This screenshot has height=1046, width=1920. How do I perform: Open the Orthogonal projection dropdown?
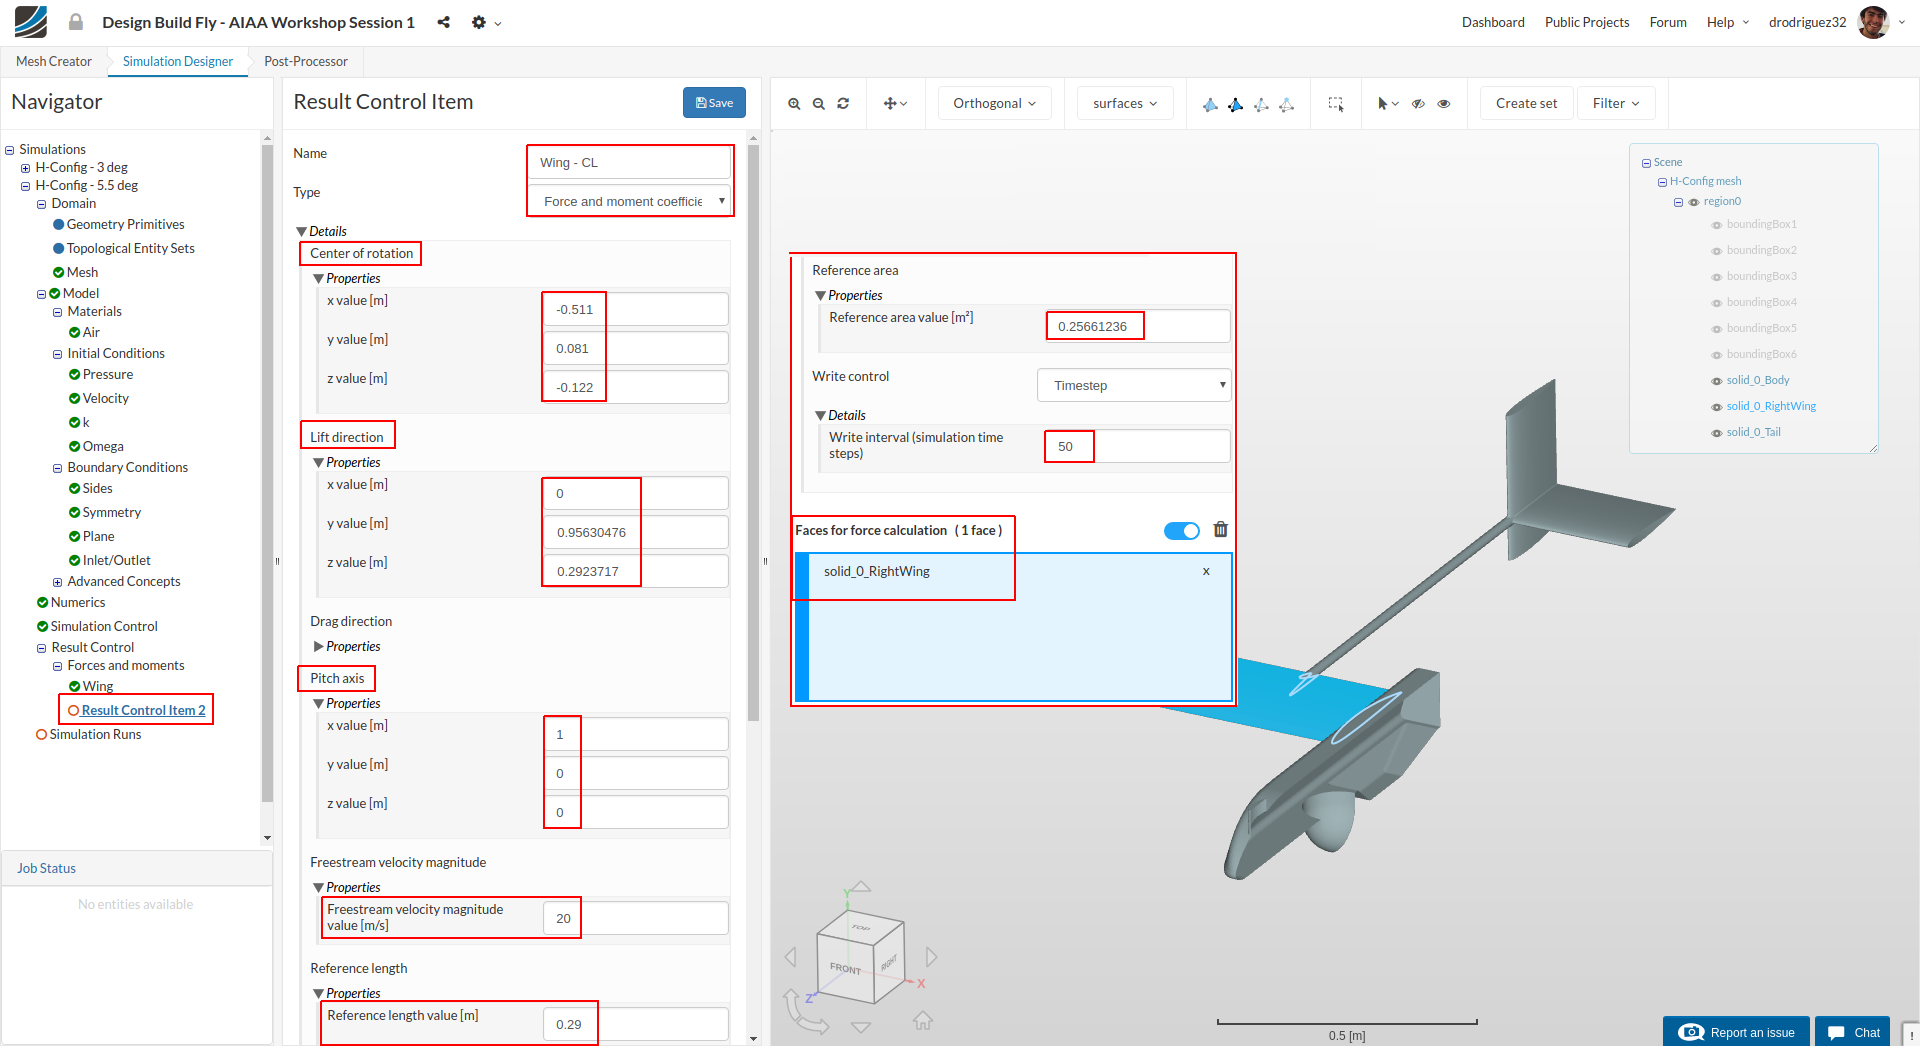(x=994, y=103)
